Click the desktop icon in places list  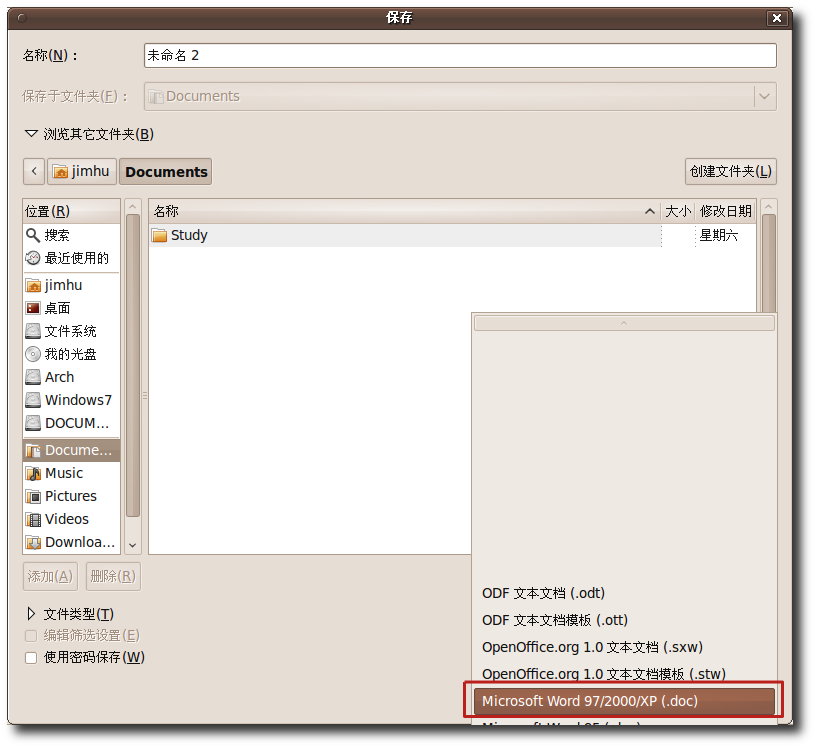33,308
